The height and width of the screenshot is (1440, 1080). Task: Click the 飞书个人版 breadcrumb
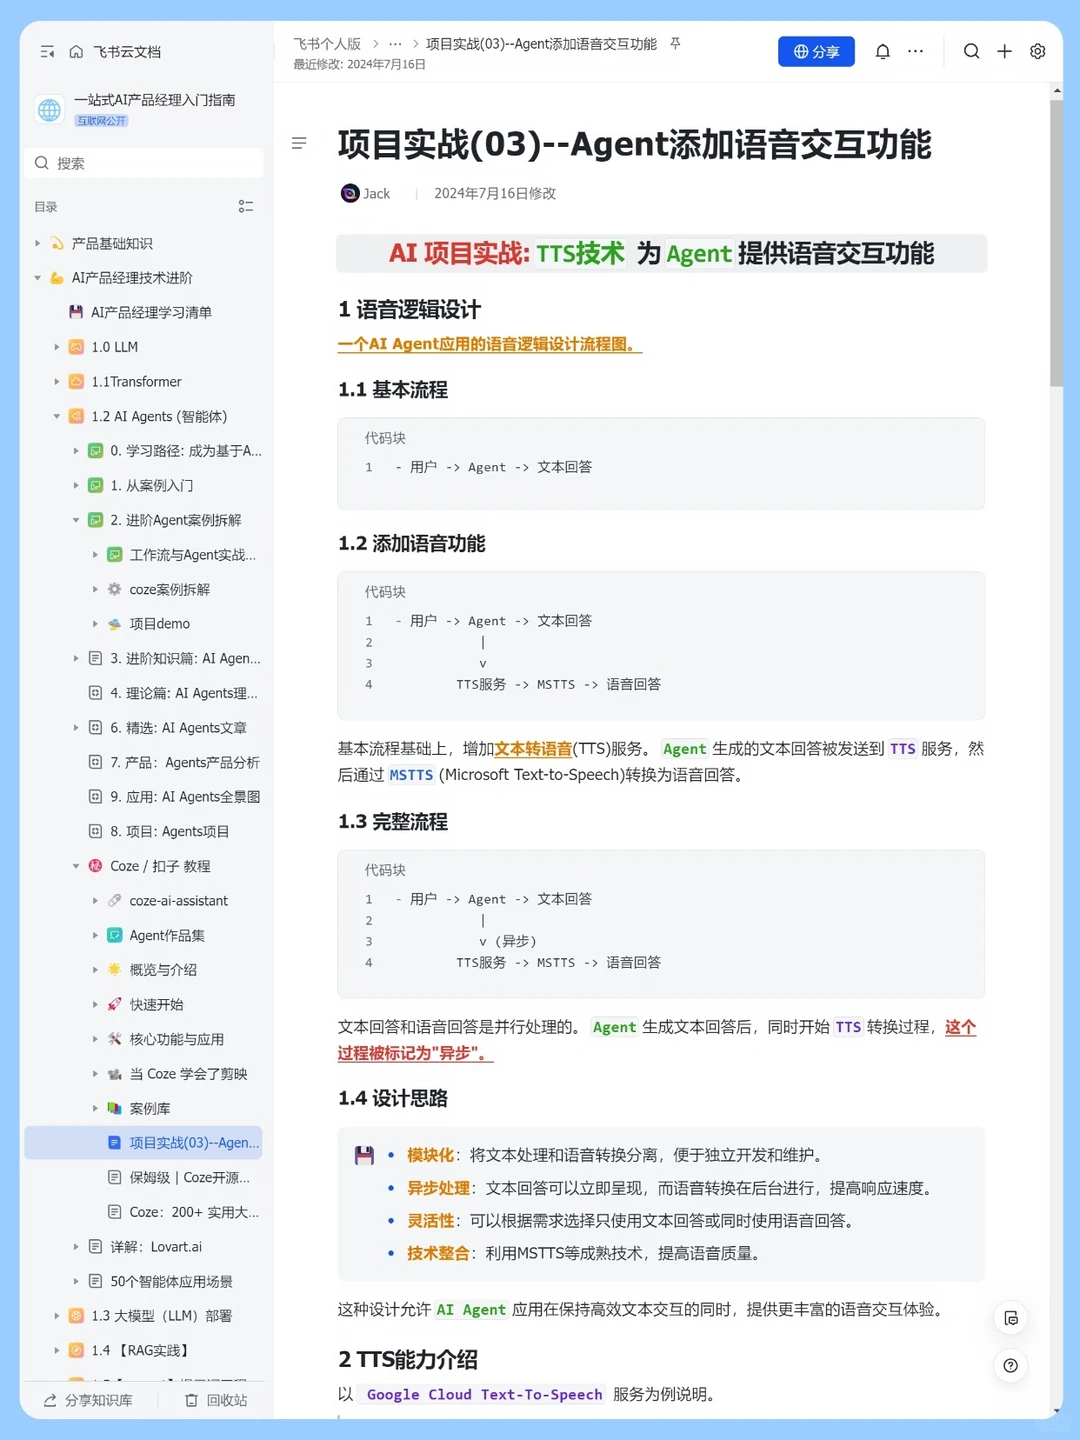(x=327, y=44)
